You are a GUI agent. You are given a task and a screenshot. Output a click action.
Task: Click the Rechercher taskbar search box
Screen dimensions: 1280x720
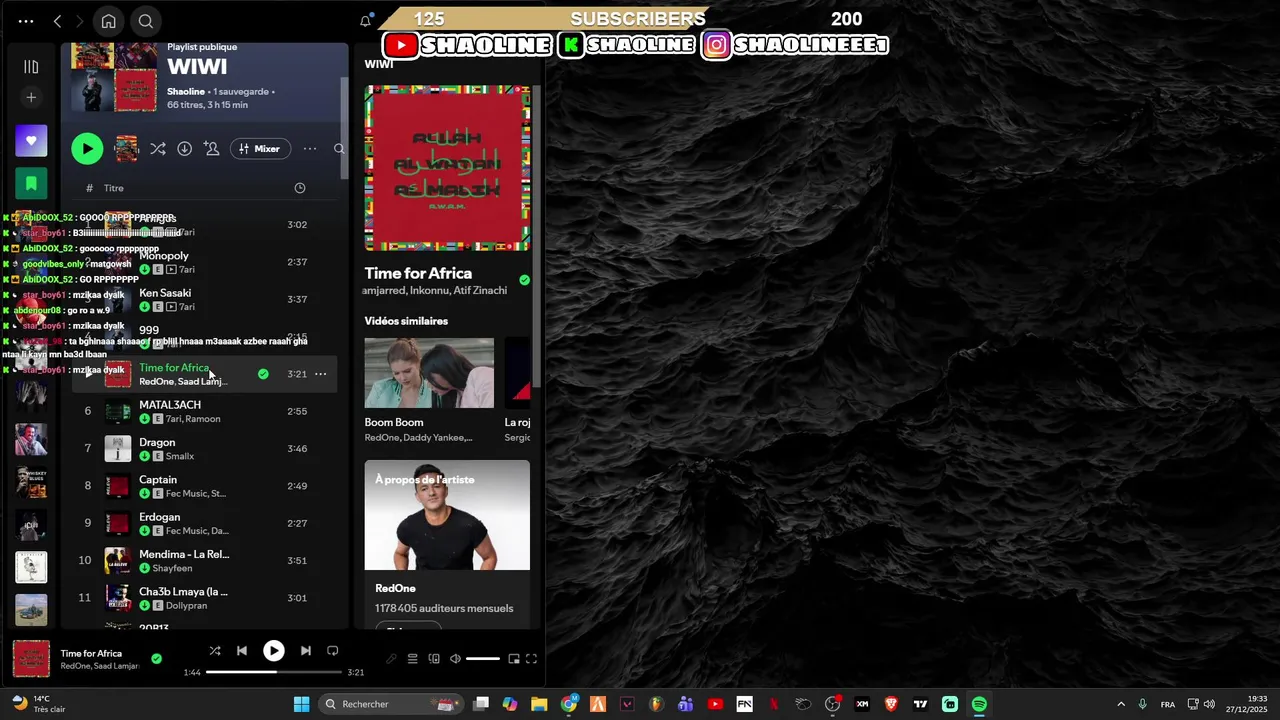tap(391, 704)
